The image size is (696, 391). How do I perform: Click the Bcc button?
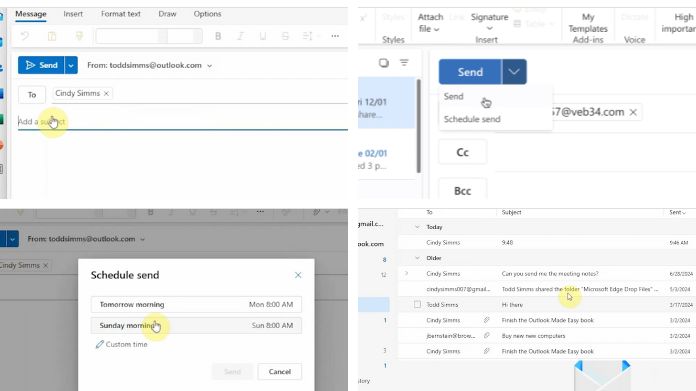(x=463, y=191)
